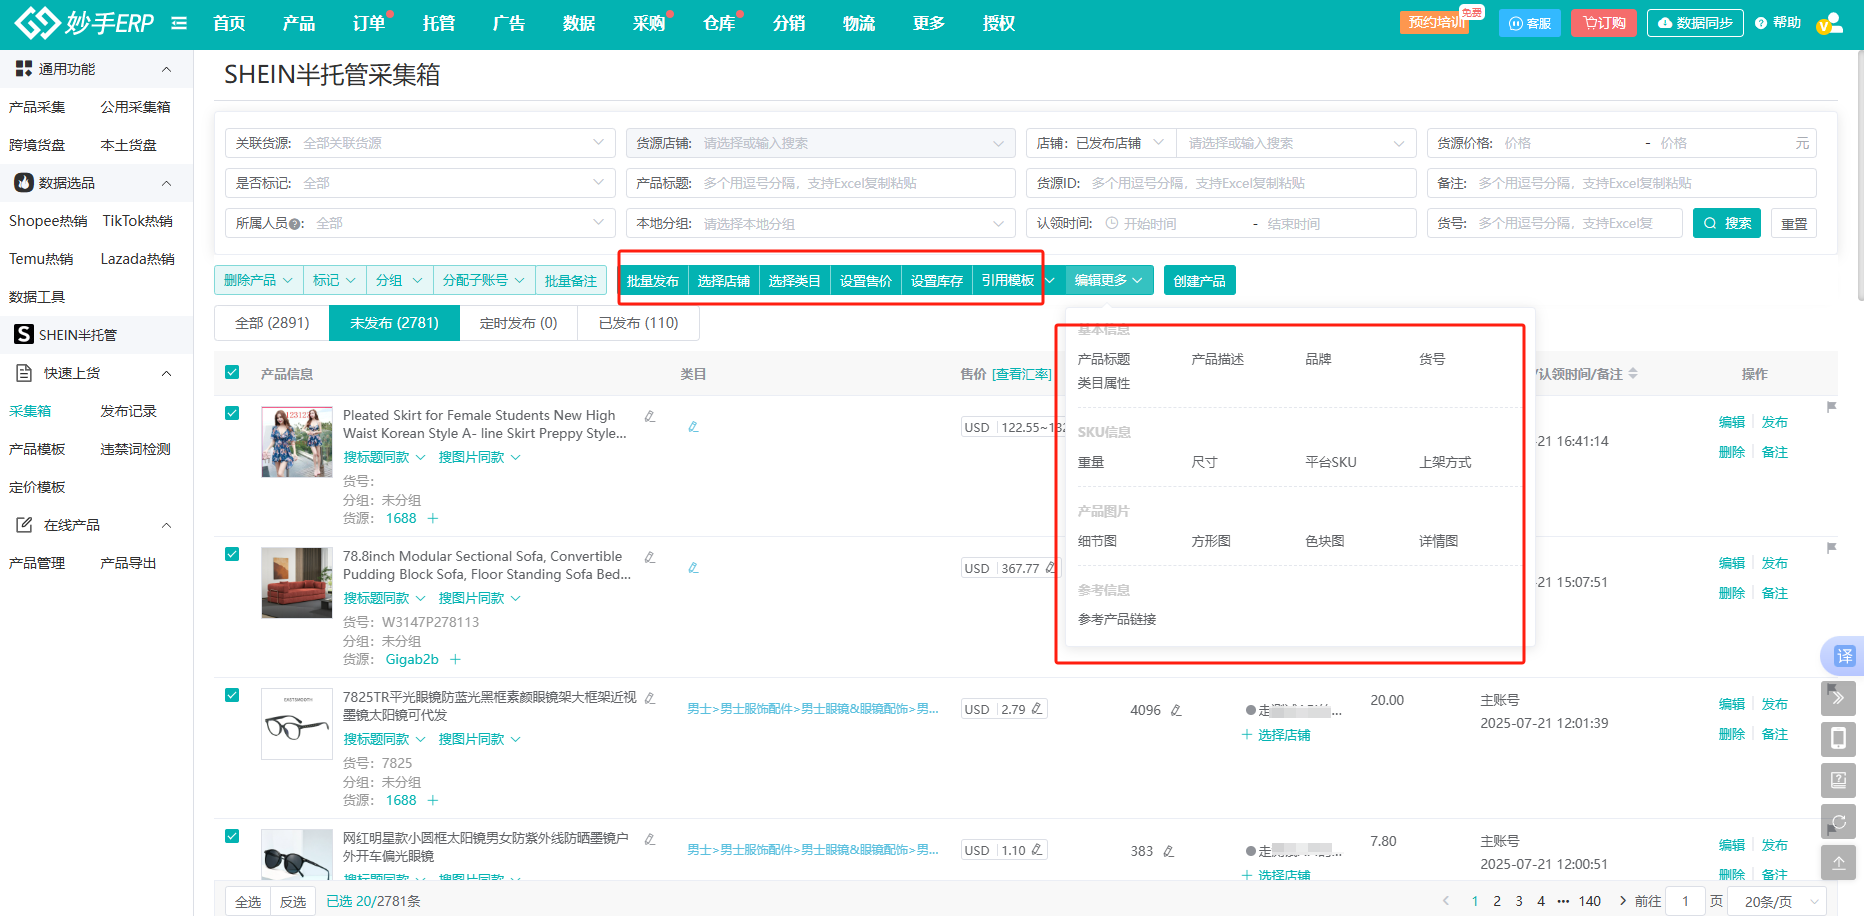The width and height of the screenshot is (1864, 916).
Task: Select 产品标题 in 编辑更多 menu
Action: 1104,359
